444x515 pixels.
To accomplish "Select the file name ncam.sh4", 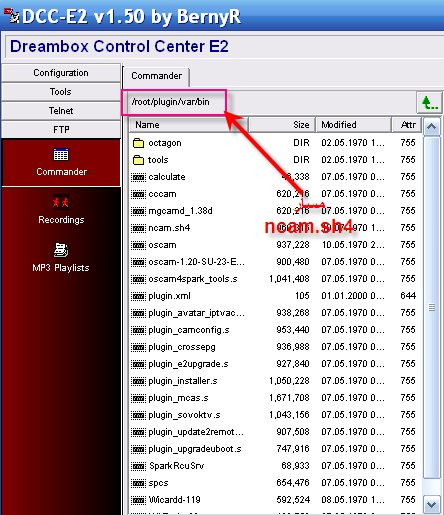I will (x=169, y=228).
